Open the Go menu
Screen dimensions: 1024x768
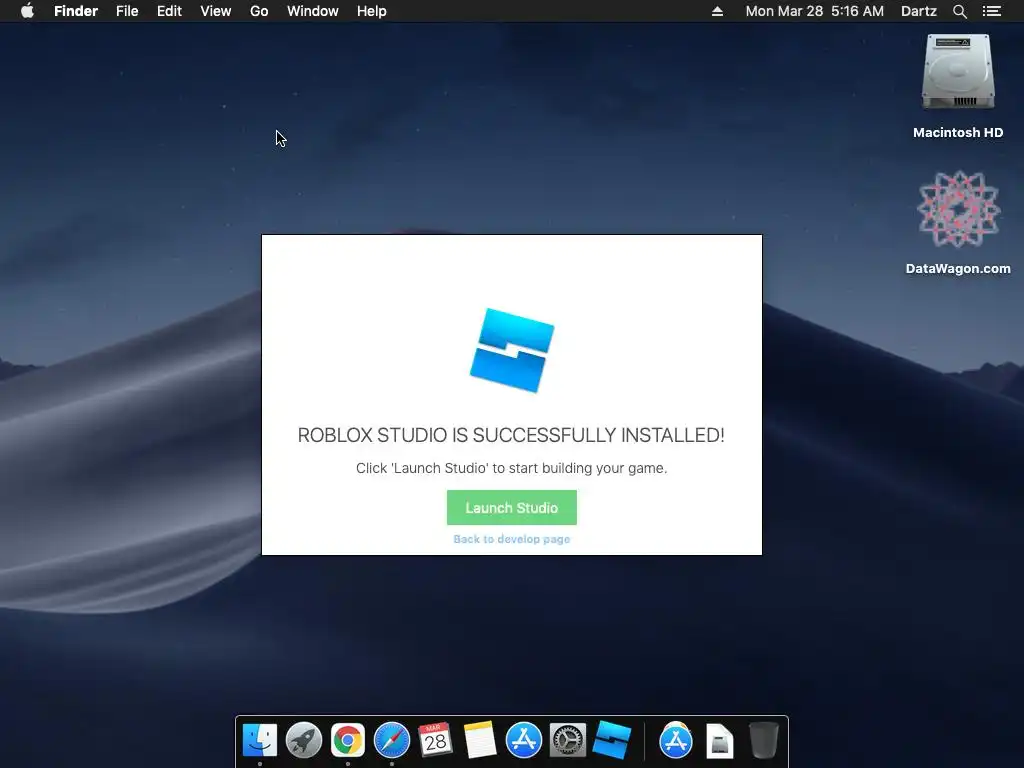pos(259,11)
